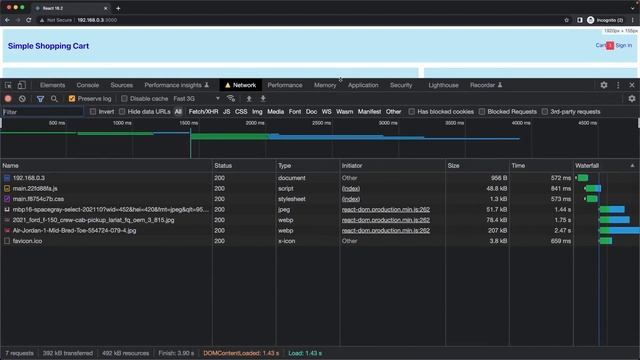Open the Lighthouse tab
Screen dimensions: 640x360
(443, 85)
